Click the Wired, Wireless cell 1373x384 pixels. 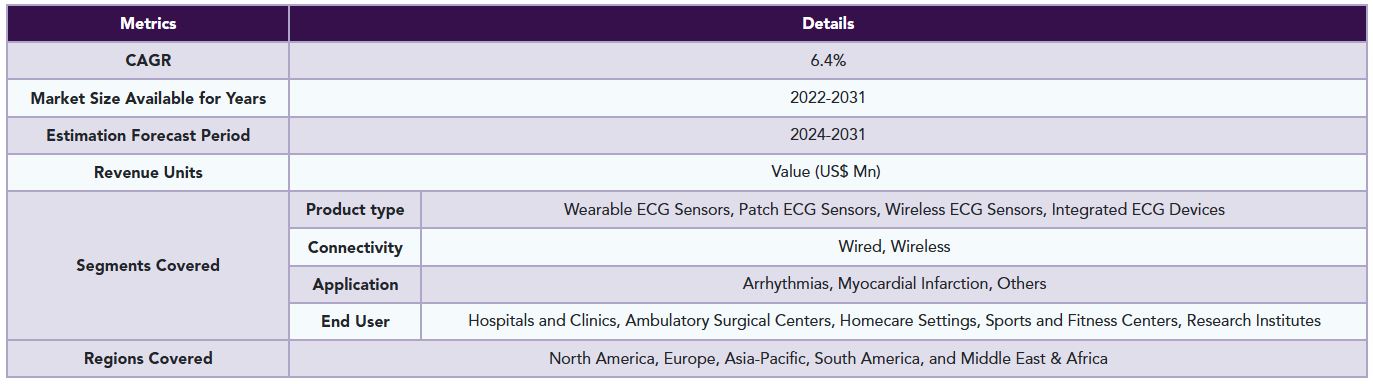tap(894, 247)
